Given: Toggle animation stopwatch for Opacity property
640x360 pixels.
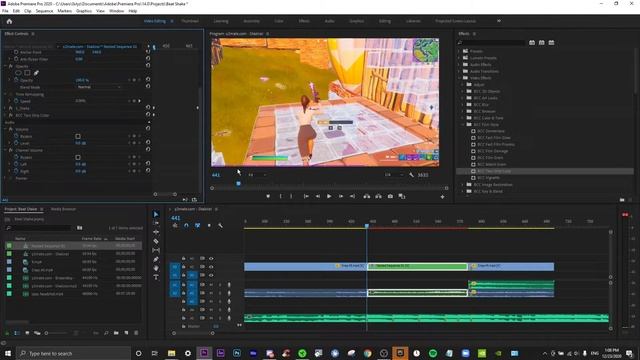Looking at the screenshot, I should (16, 80).
